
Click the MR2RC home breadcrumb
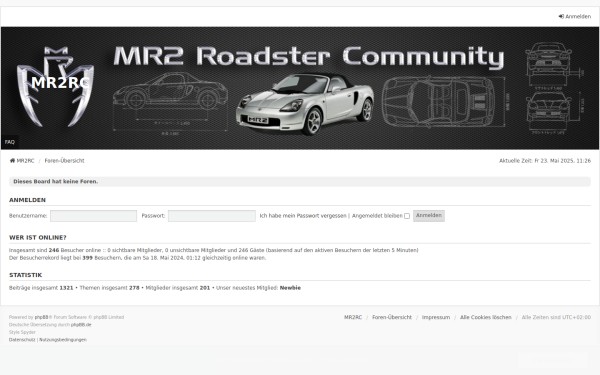click(22, 161)
